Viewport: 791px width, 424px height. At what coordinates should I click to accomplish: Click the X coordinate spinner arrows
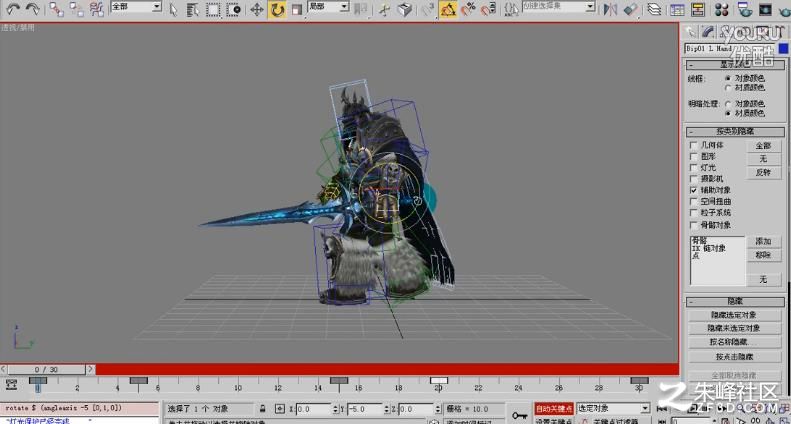(334, 408)
